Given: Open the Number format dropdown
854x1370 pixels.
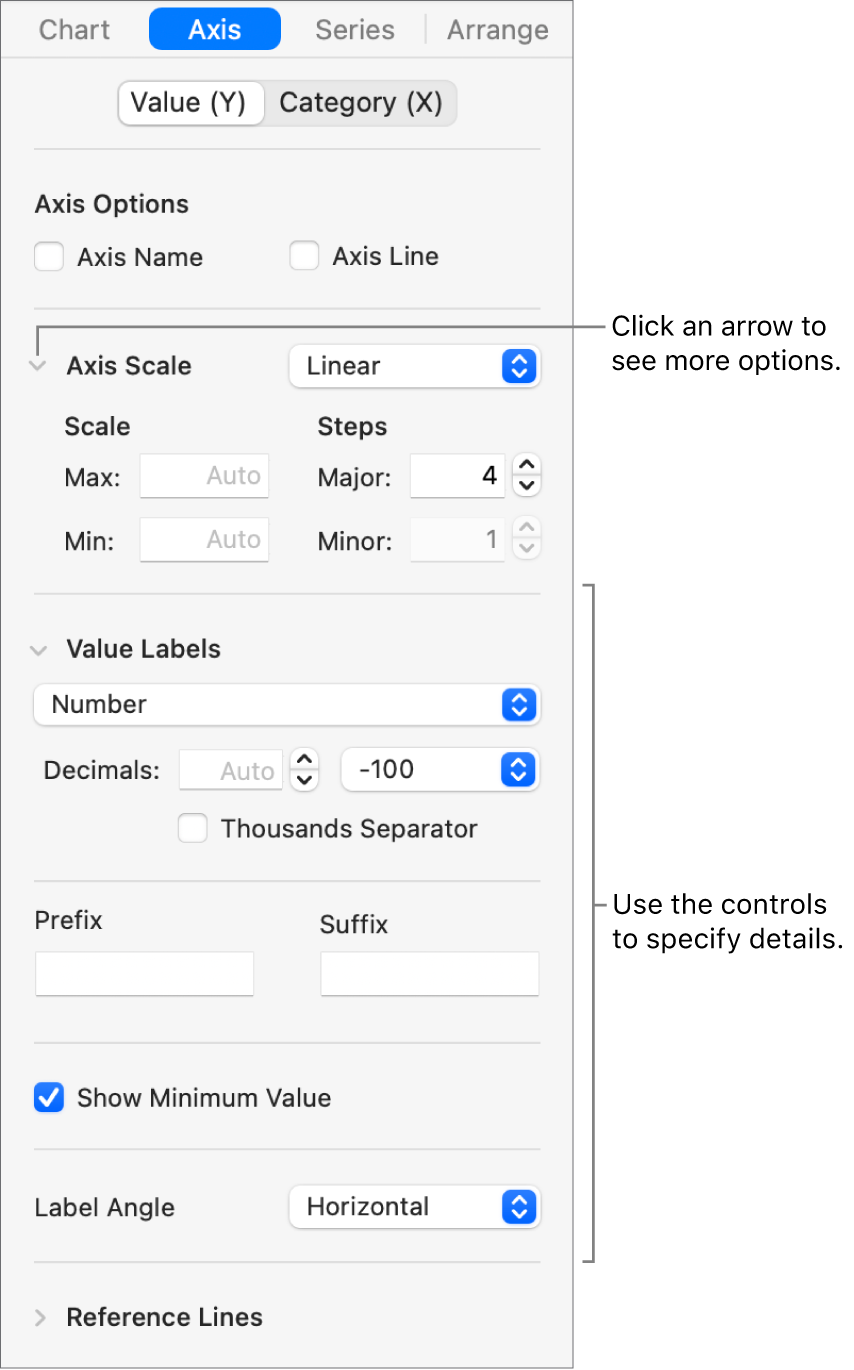Looking at the screenshot, I should [286, 705].
